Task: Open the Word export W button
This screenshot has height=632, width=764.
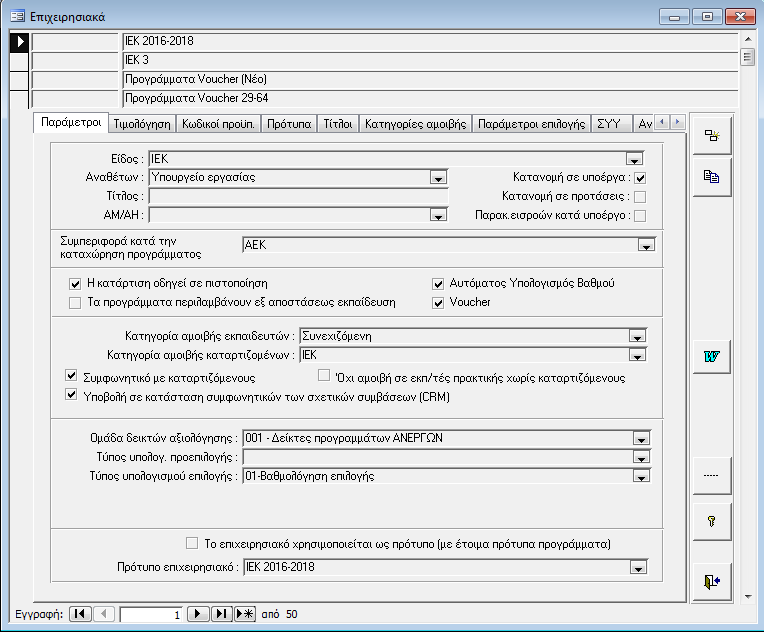Action: point(711,356)
